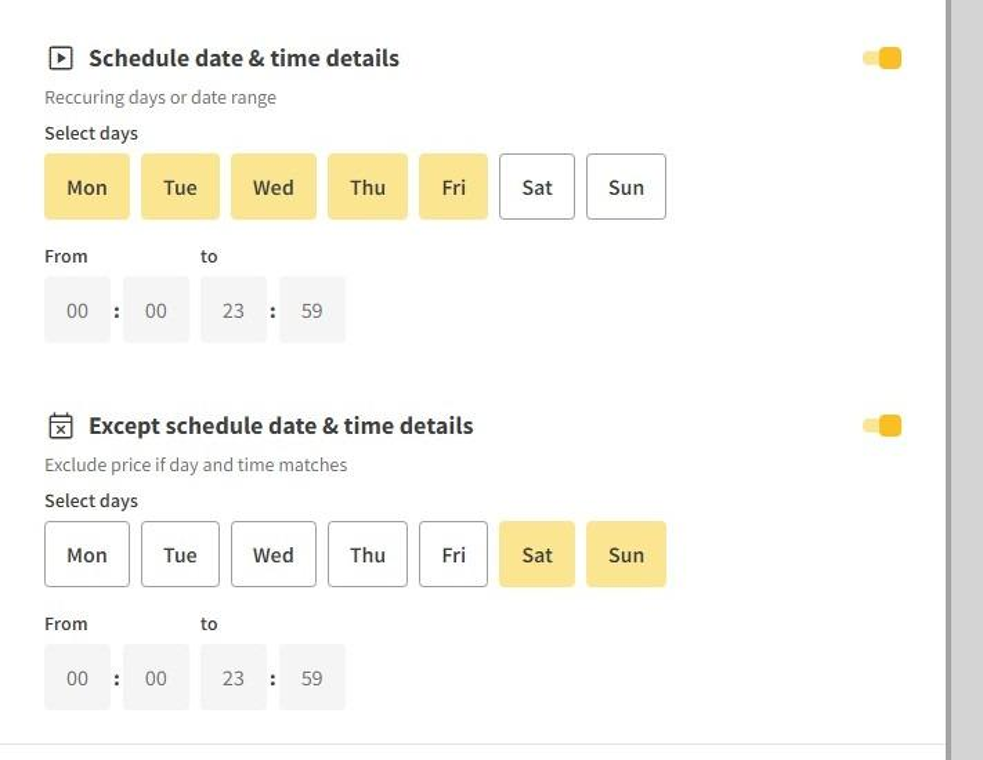Select Fri in Except schedule days
Viewport: 983px width, 760px height.
[453, 554]
